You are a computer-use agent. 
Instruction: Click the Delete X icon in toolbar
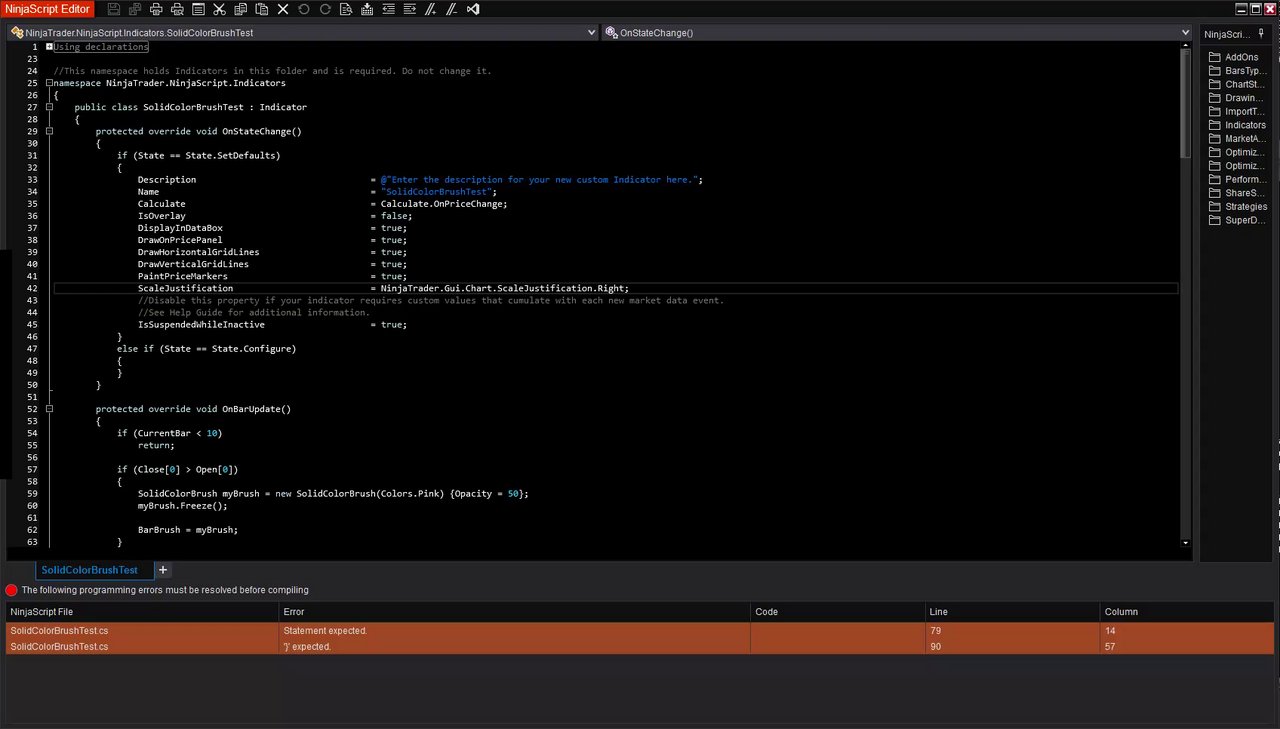(x=283, y=9)
